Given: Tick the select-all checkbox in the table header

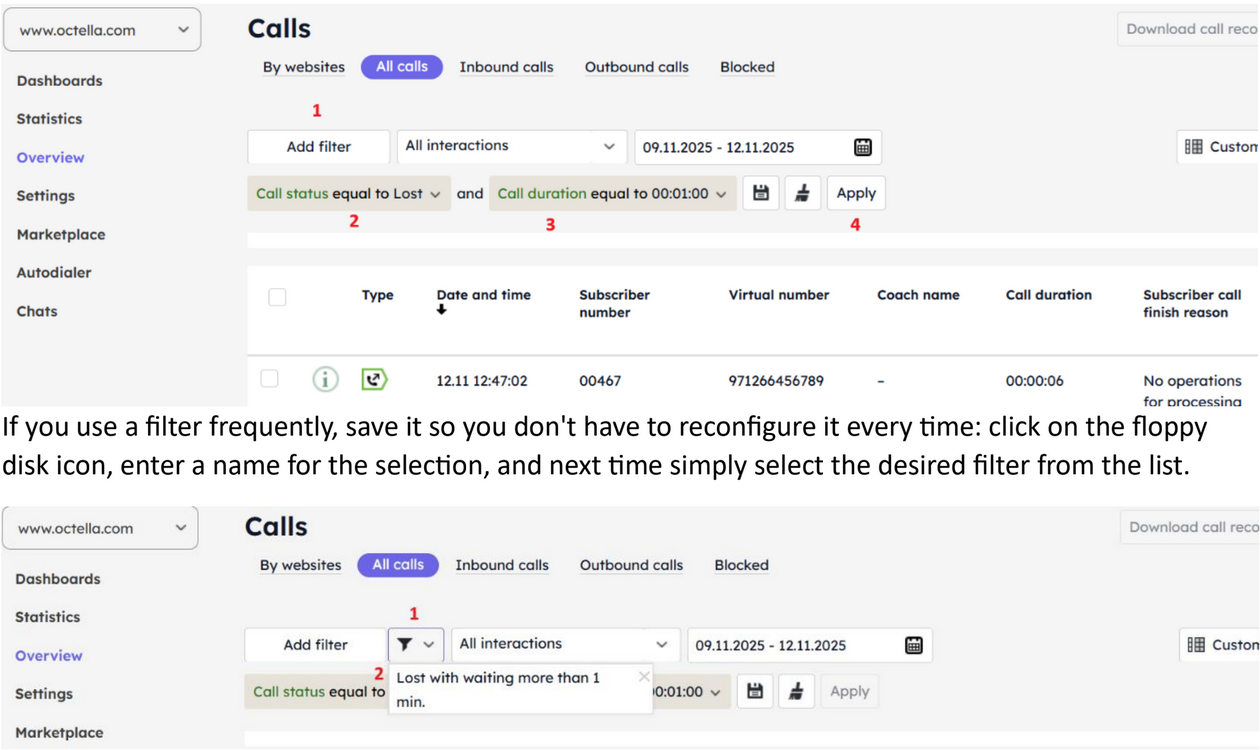Looking at the screenshot, I should 277,297.
